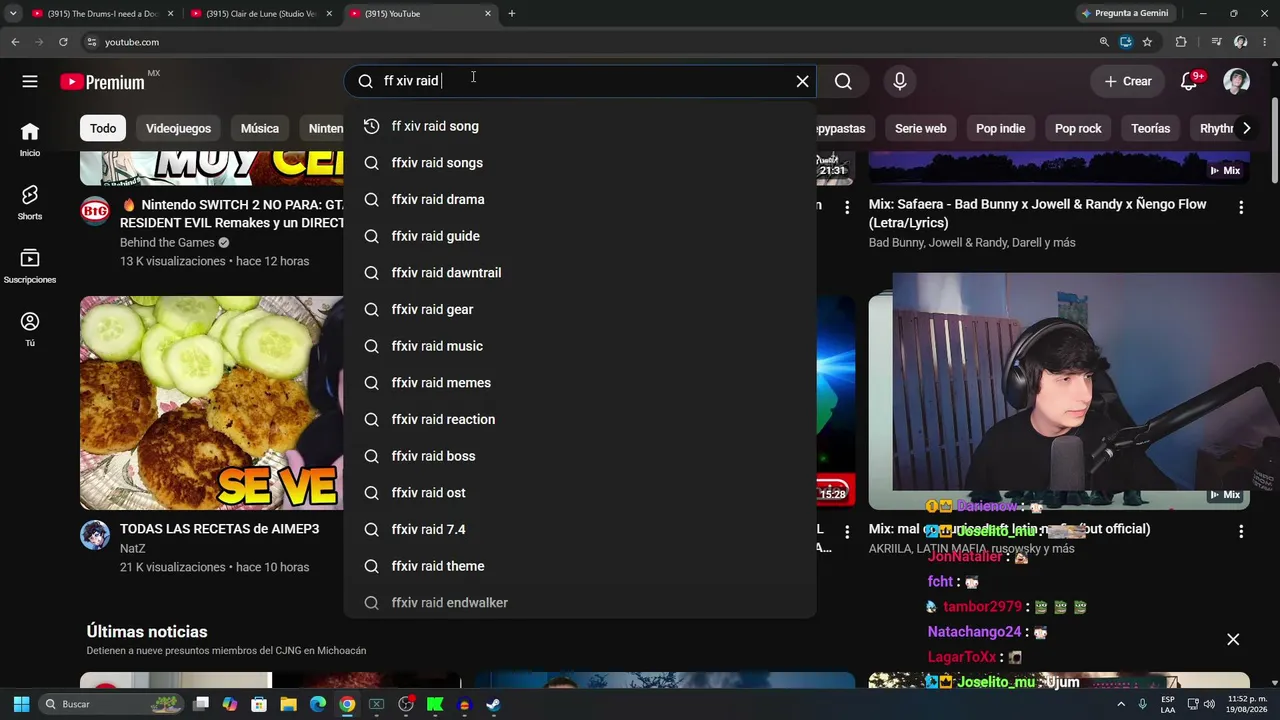Open Suscripciones from the sidebar
1280x720 pixels.
30,266
